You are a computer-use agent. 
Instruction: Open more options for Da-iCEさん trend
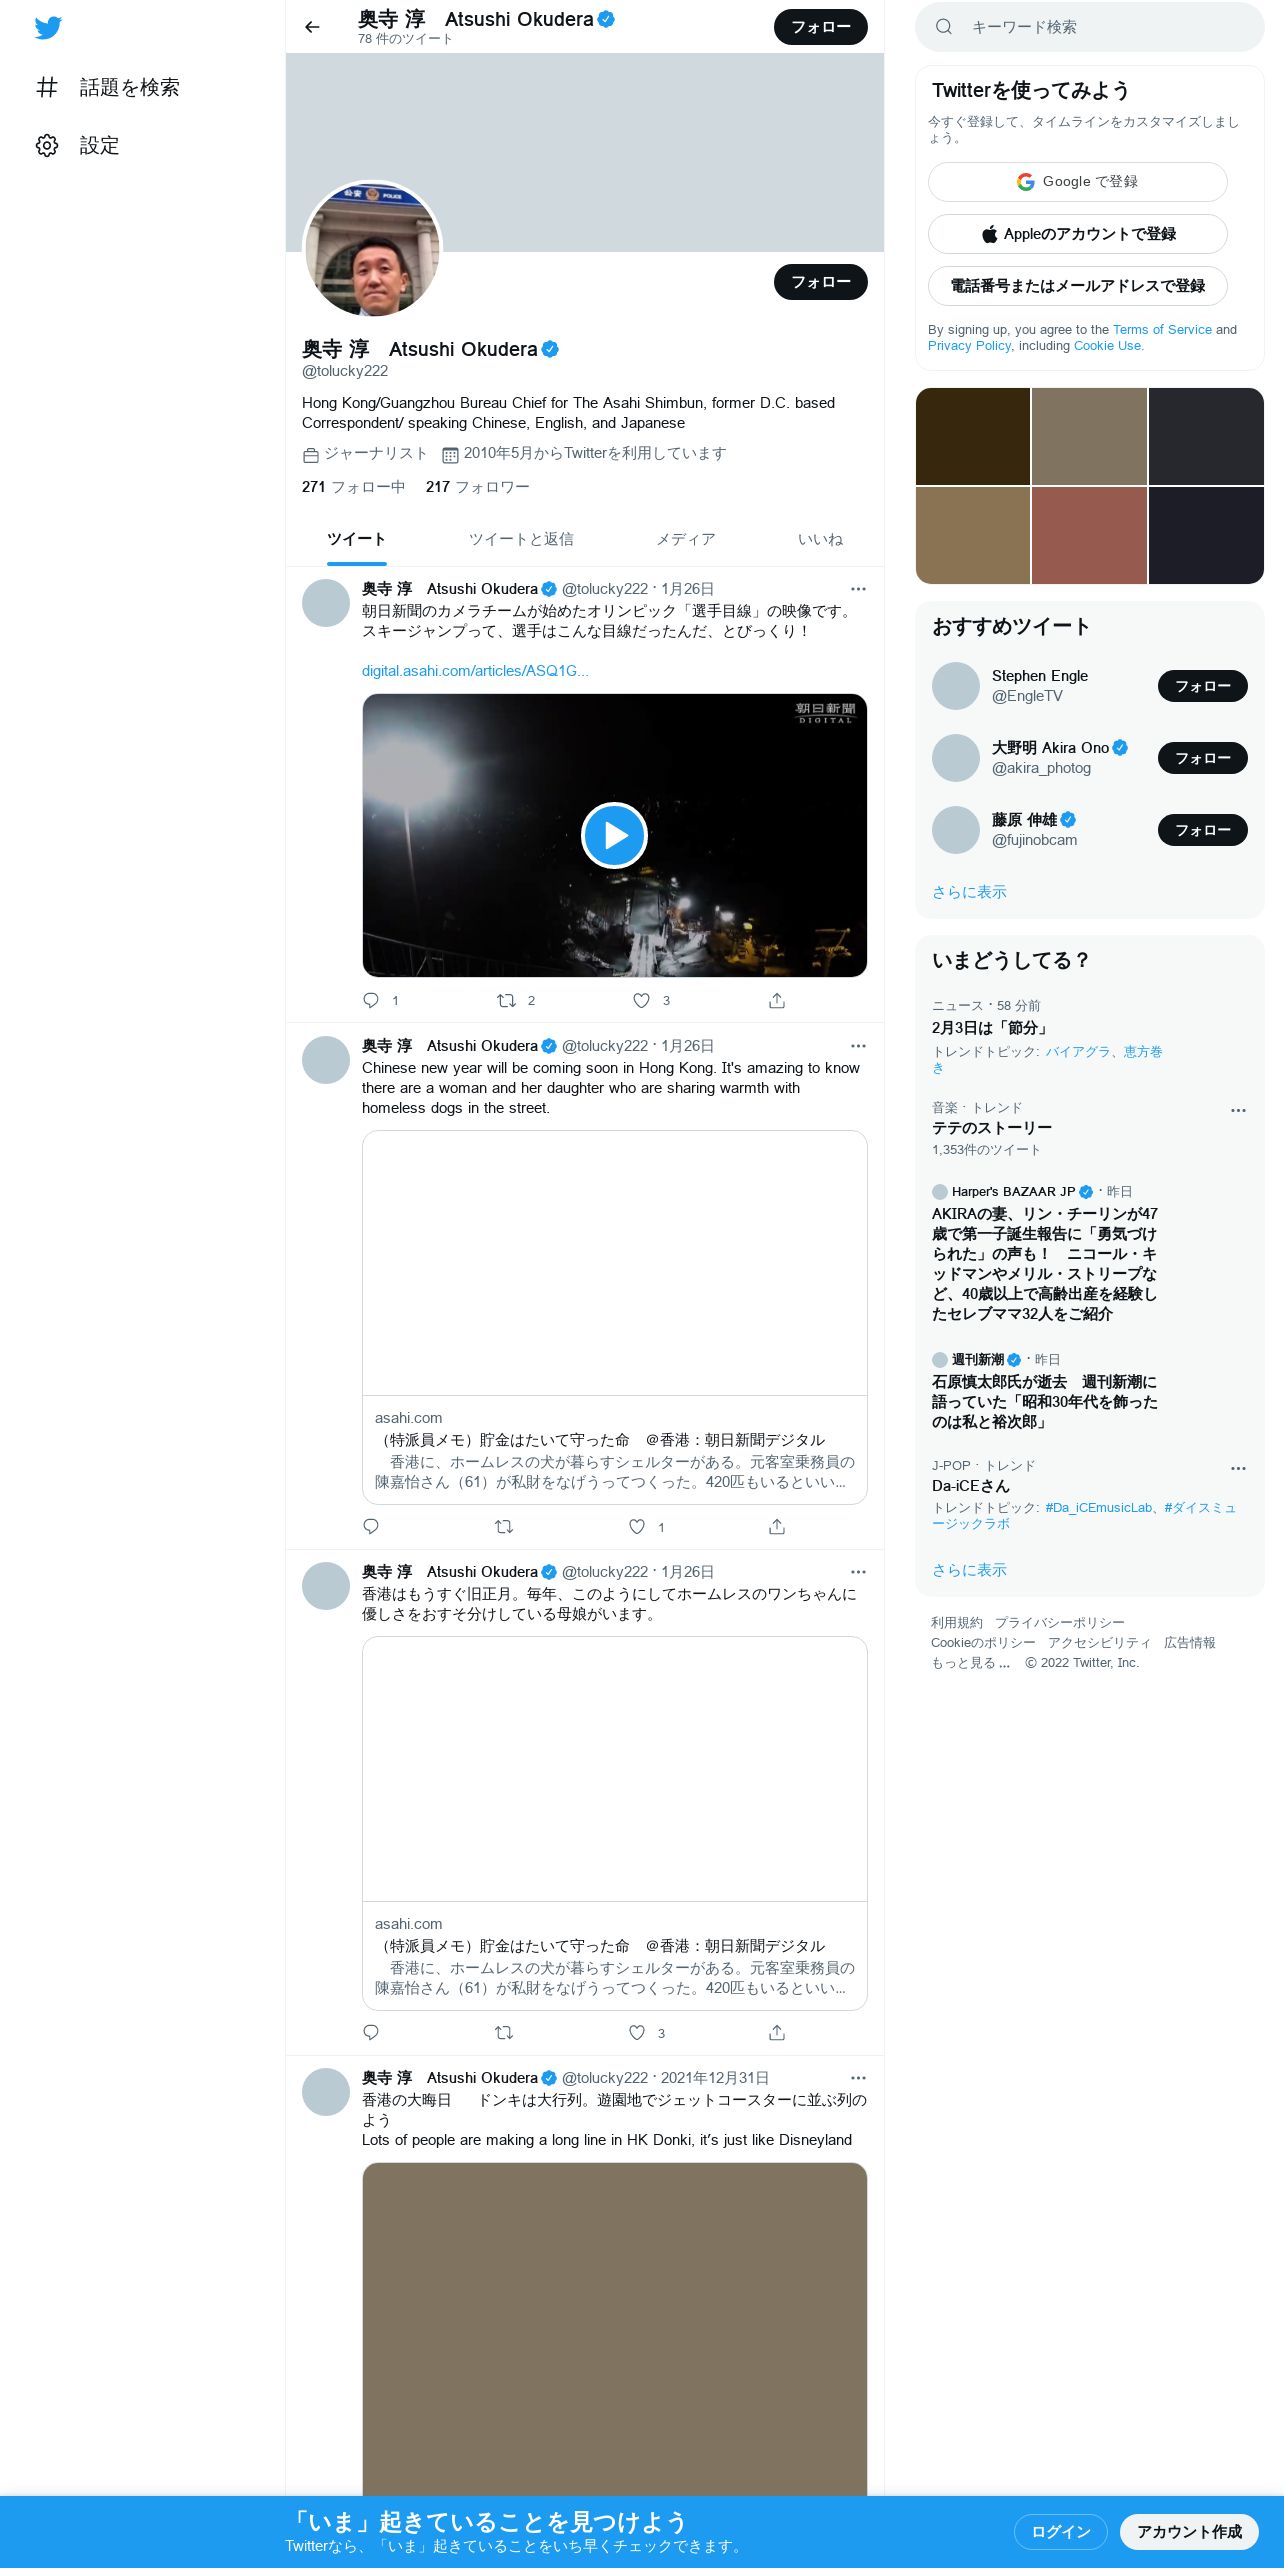[1238, 1468]
